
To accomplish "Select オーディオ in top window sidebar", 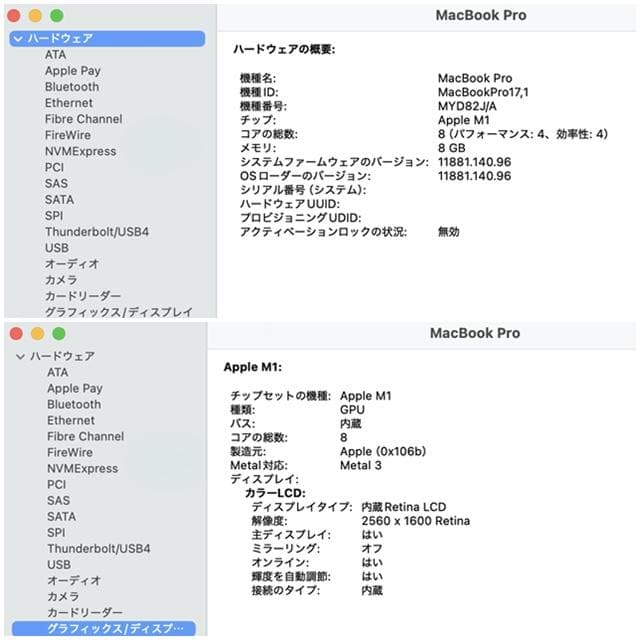I will point(72,264).
